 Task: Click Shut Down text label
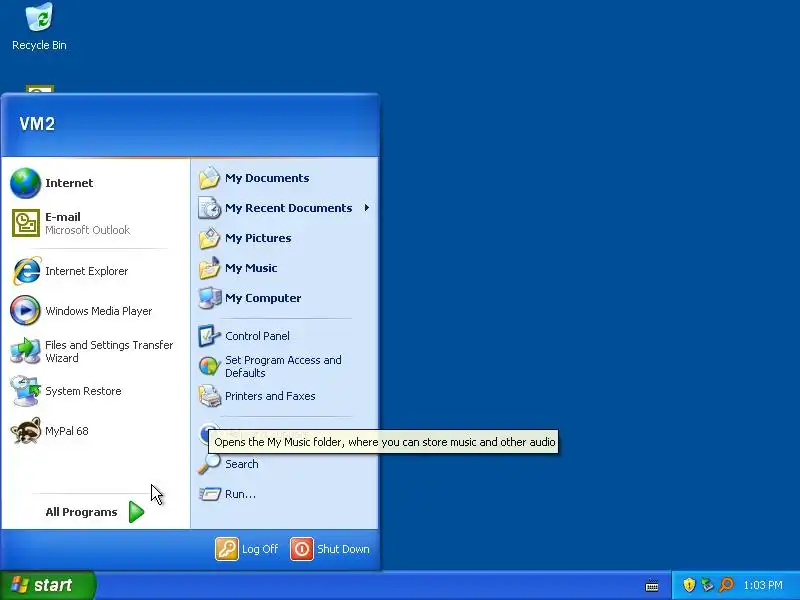tap(343, 549)
